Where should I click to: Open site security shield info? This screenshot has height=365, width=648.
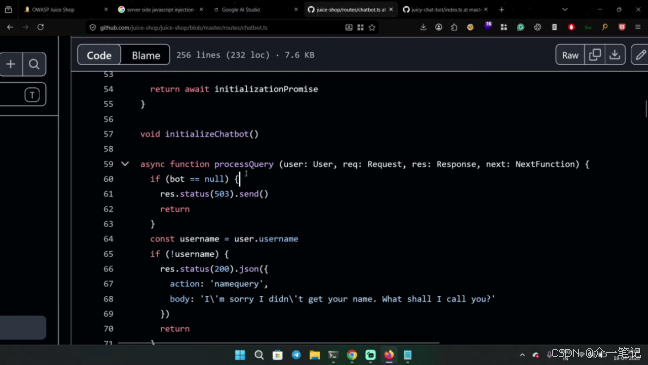click(93, 28)
